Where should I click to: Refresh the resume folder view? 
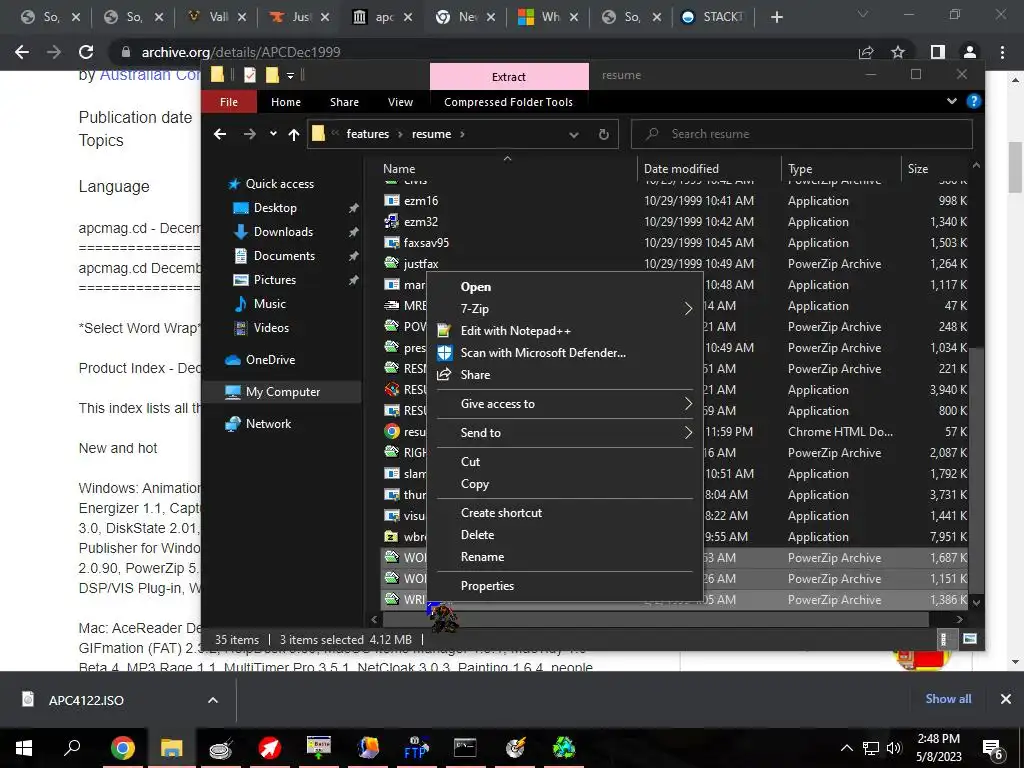[603, 134]
